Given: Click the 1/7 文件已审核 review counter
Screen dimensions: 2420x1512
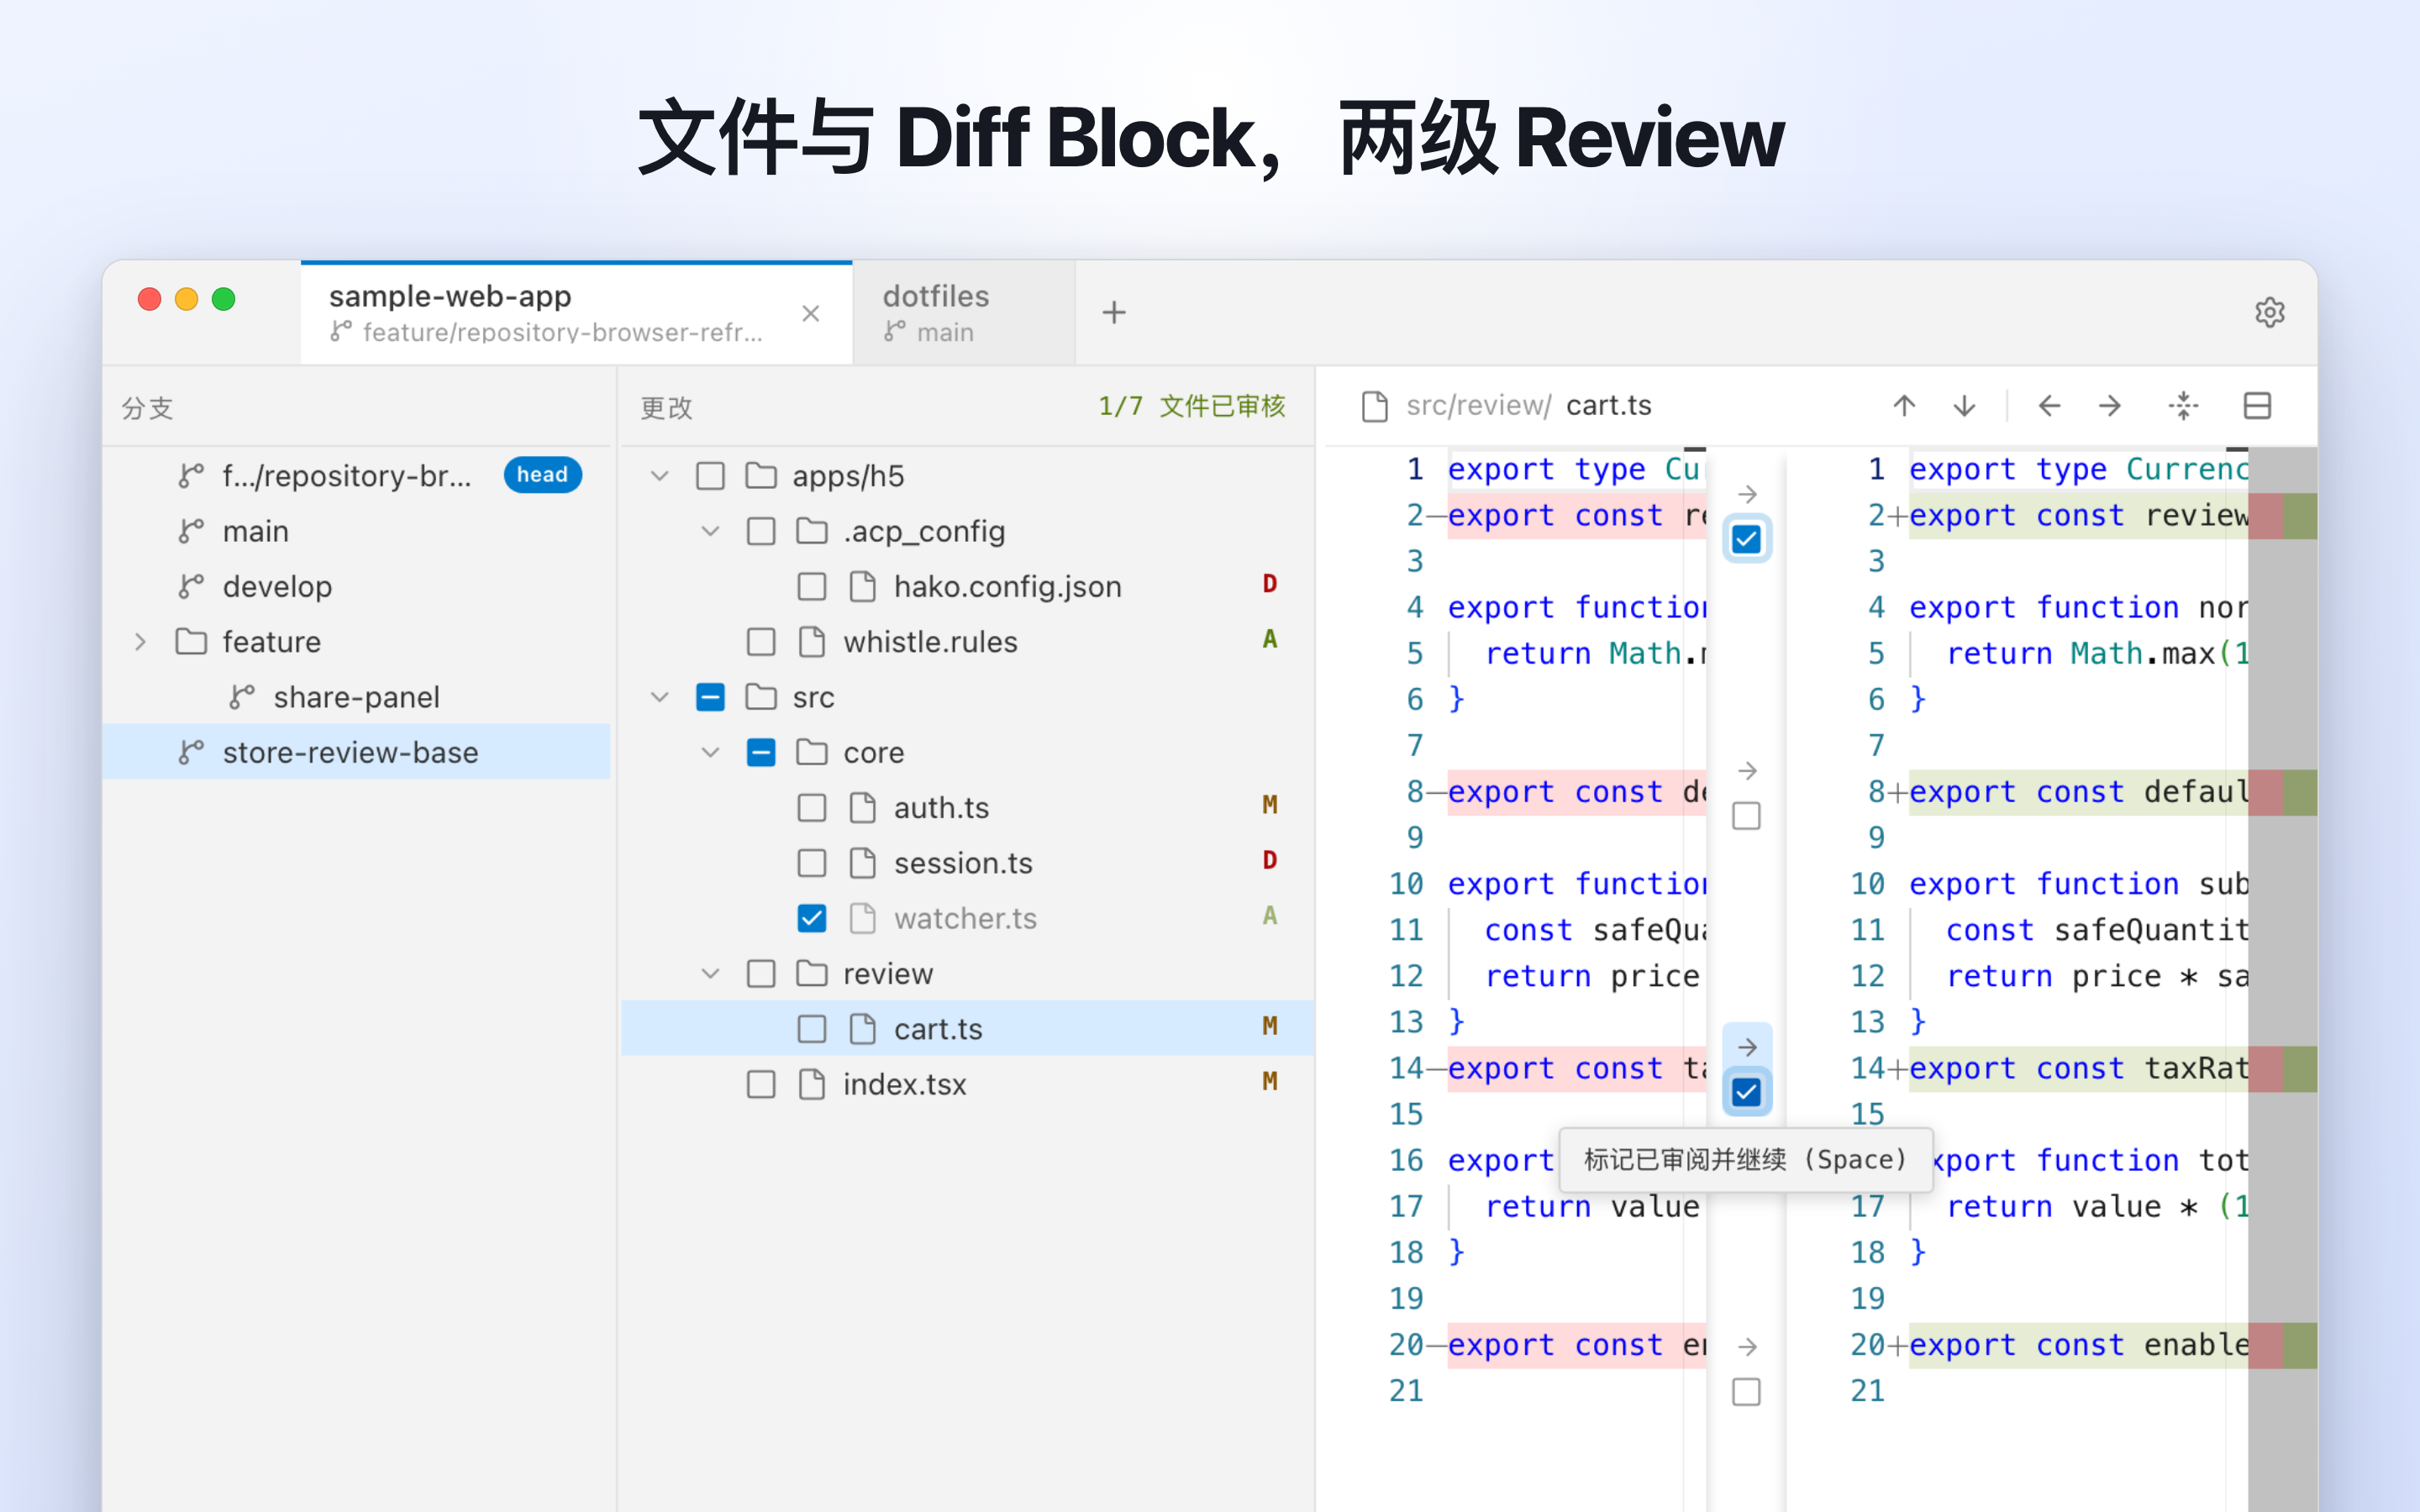Looking at the screenshot, I should point(1192,407).
